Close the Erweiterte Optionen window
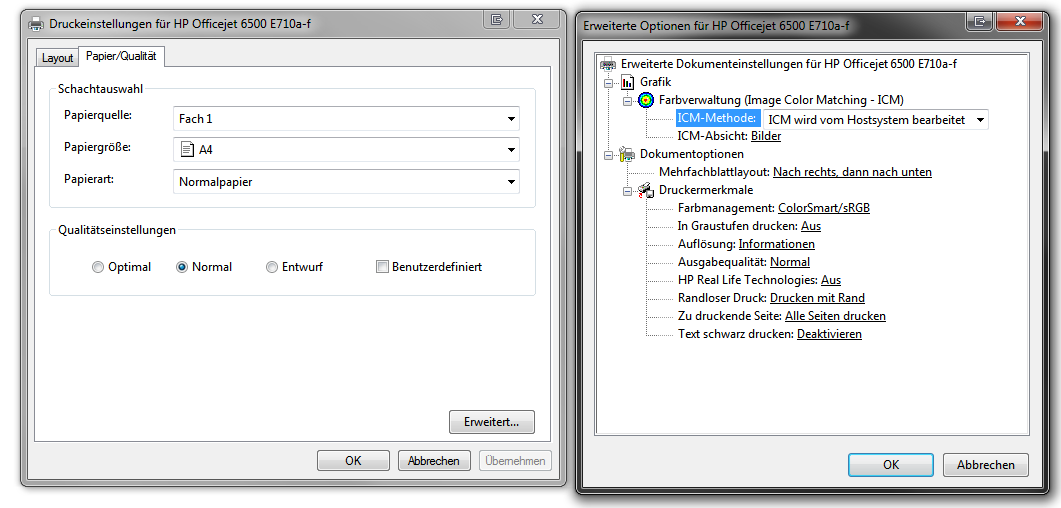 coord(1018,22)
